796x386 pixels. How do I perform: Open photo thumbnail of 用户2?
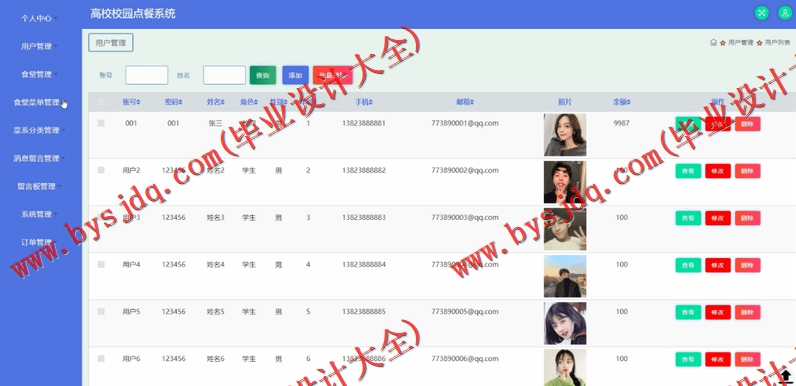[x=565, y=182]
